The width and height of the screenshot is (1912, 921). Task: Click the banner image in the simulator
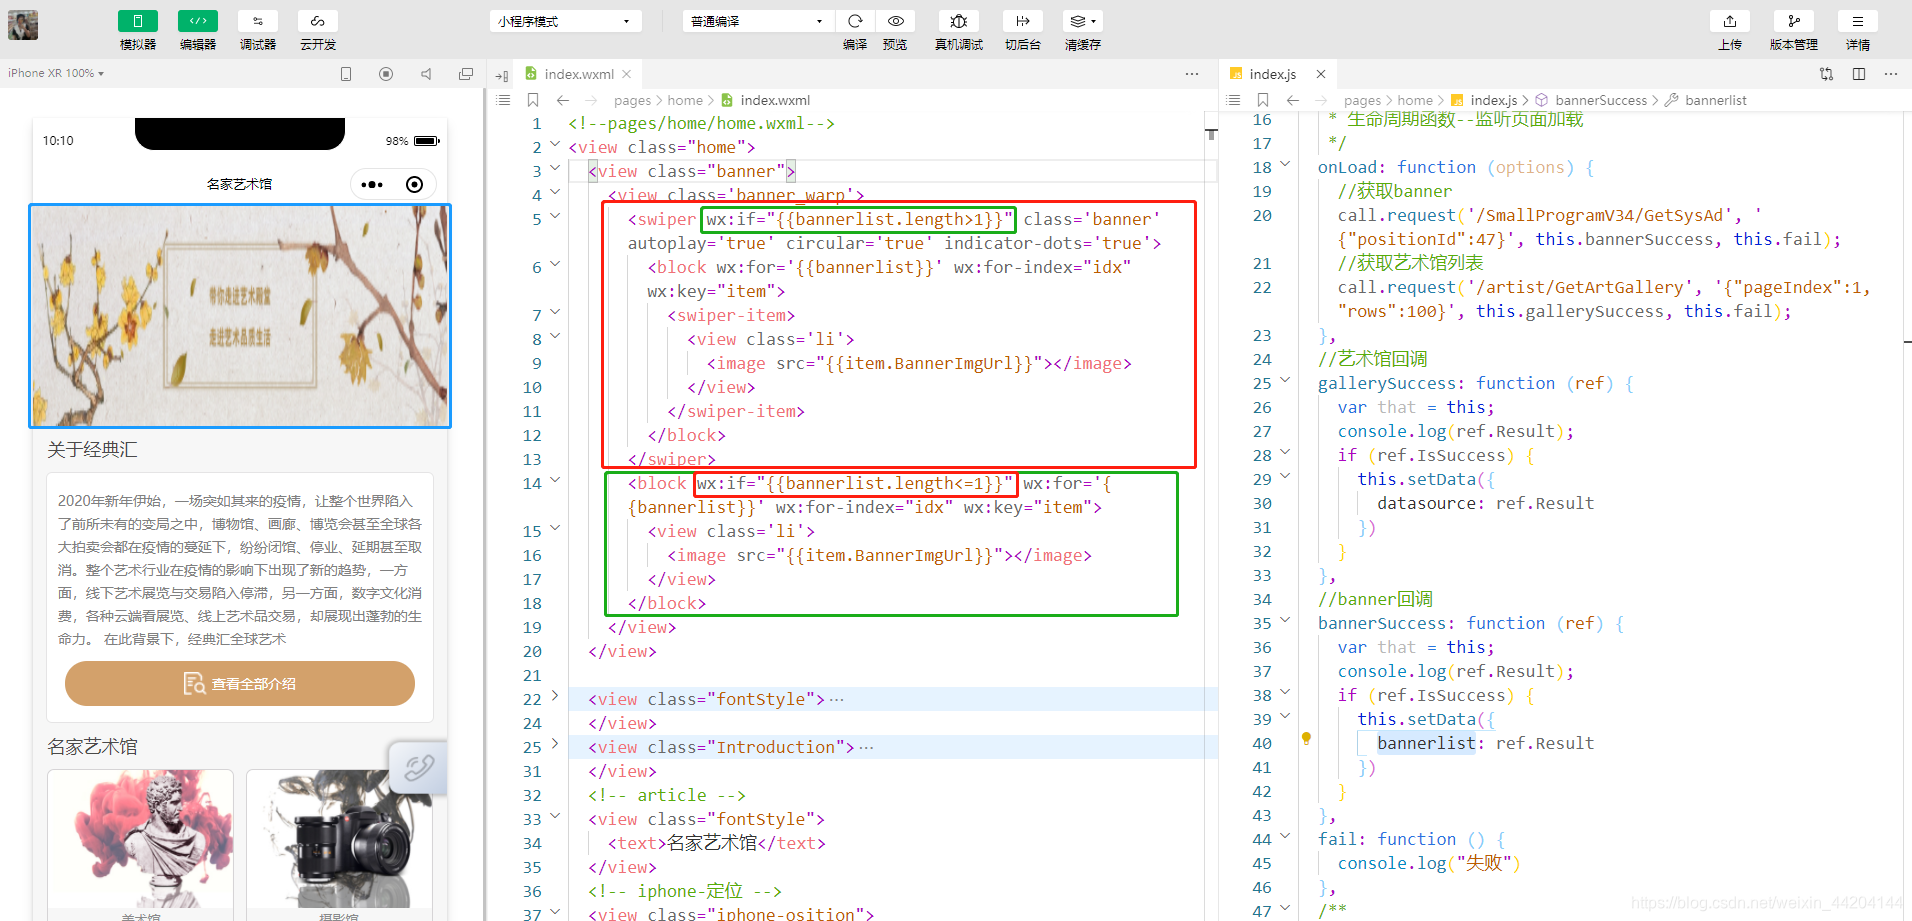(240, 316)
